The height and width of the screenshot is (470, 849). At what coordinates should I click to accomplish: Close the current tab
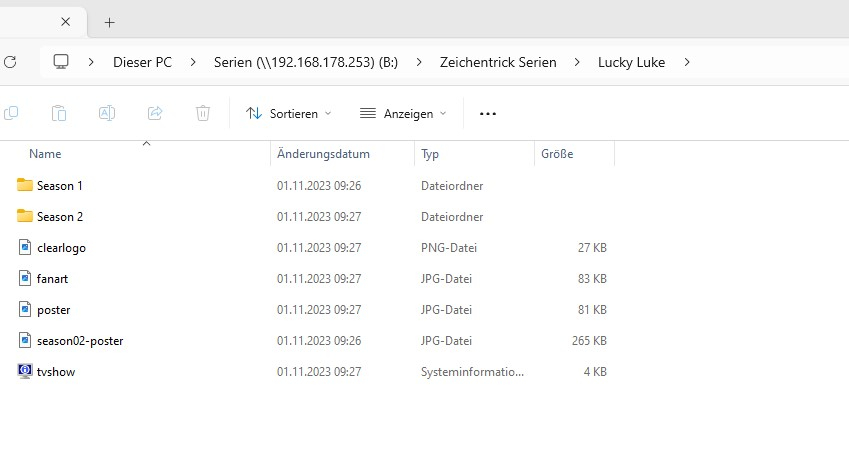pyautogui.click(x=65, y=22)
